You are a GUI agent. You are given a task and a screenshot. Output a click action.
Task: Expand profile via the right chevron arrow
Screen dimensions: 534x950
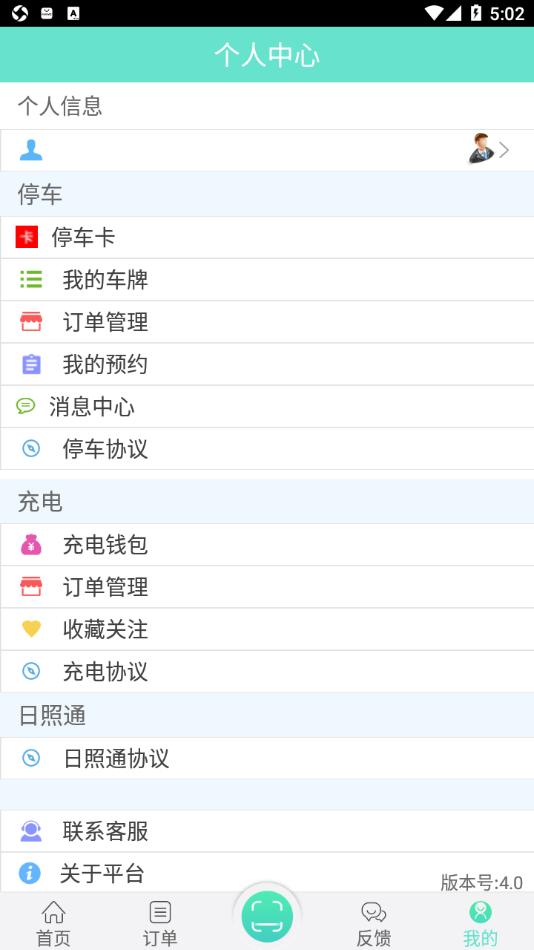click(504, 150)
